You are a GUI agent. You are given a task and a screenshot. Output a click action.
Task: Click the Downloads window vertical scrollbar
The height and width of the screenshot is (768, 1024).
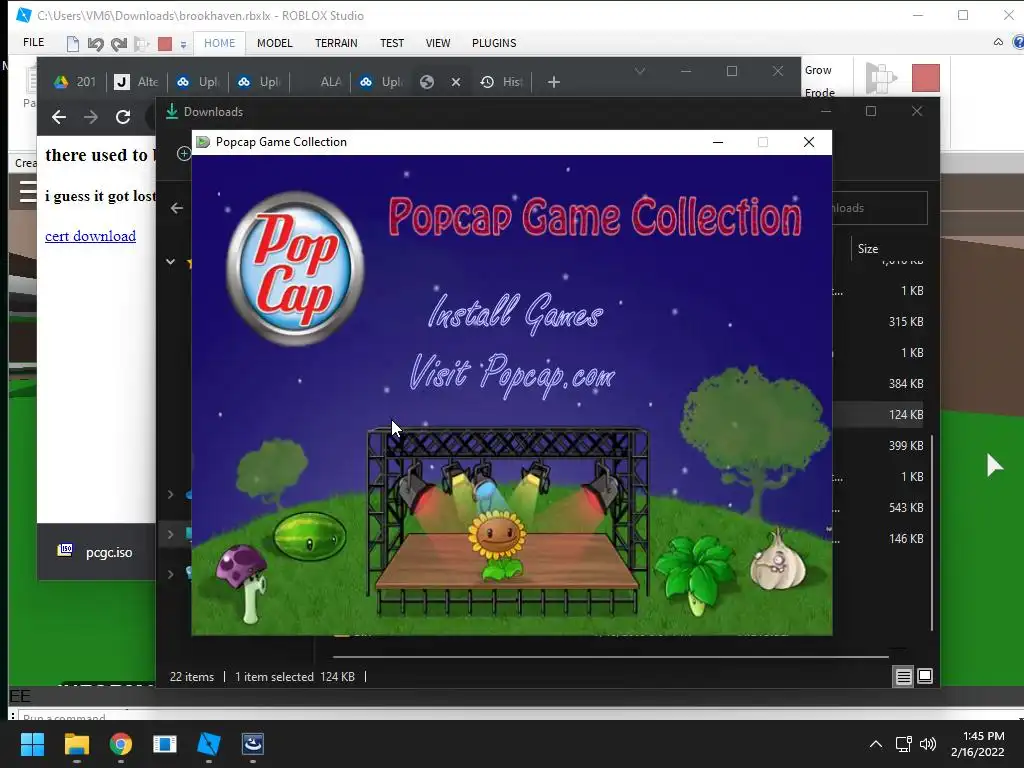tap(932, 532)
